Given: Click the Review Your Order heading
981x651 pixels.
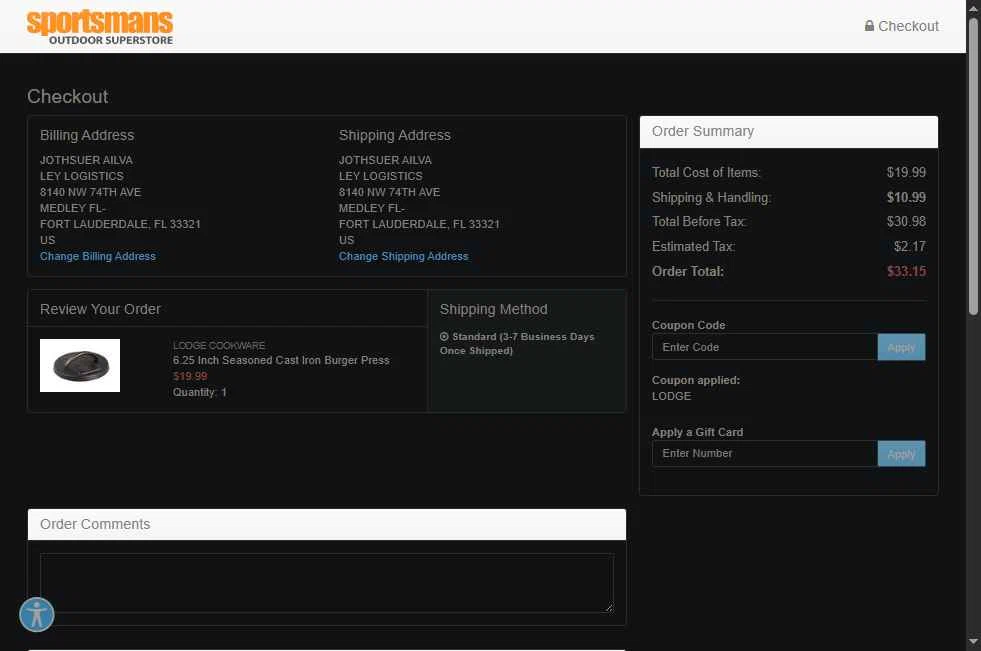Looking at the screenshot, I should pos(100,309).
